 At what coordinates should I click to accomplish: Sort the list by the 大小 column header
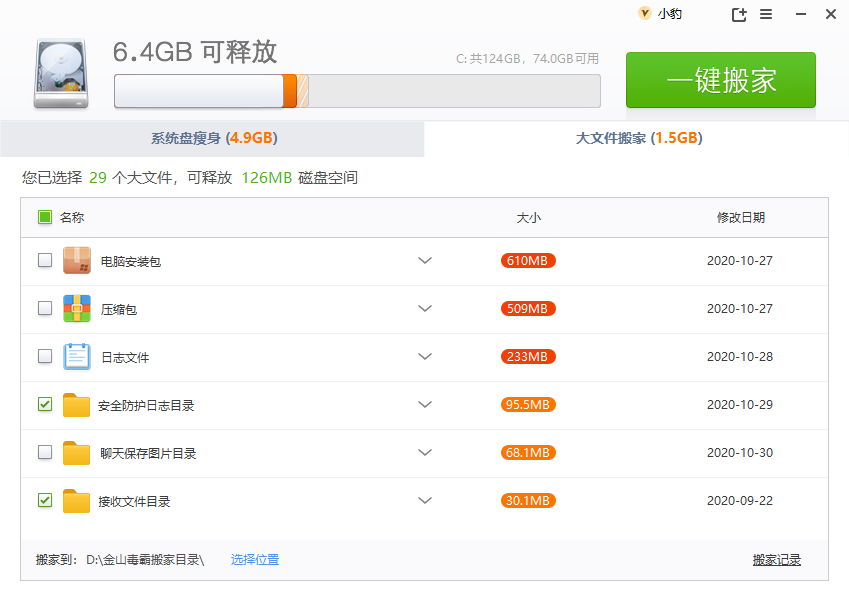(x=528, y=218)
